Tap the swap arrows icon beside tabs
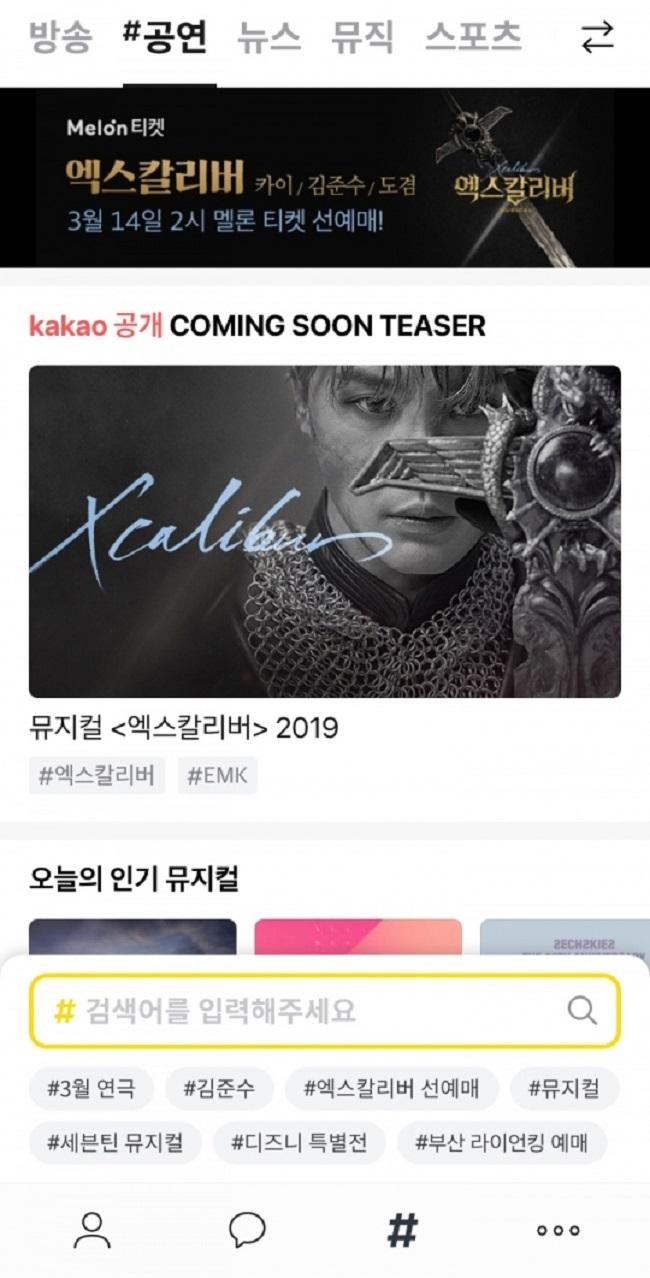 pos(597,38)
